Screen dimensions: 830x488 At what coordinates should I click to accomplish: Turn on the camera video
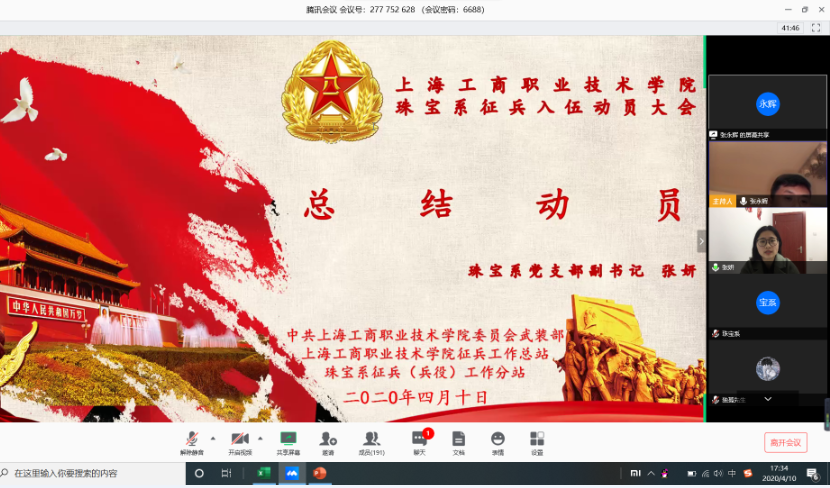[239, 440]
